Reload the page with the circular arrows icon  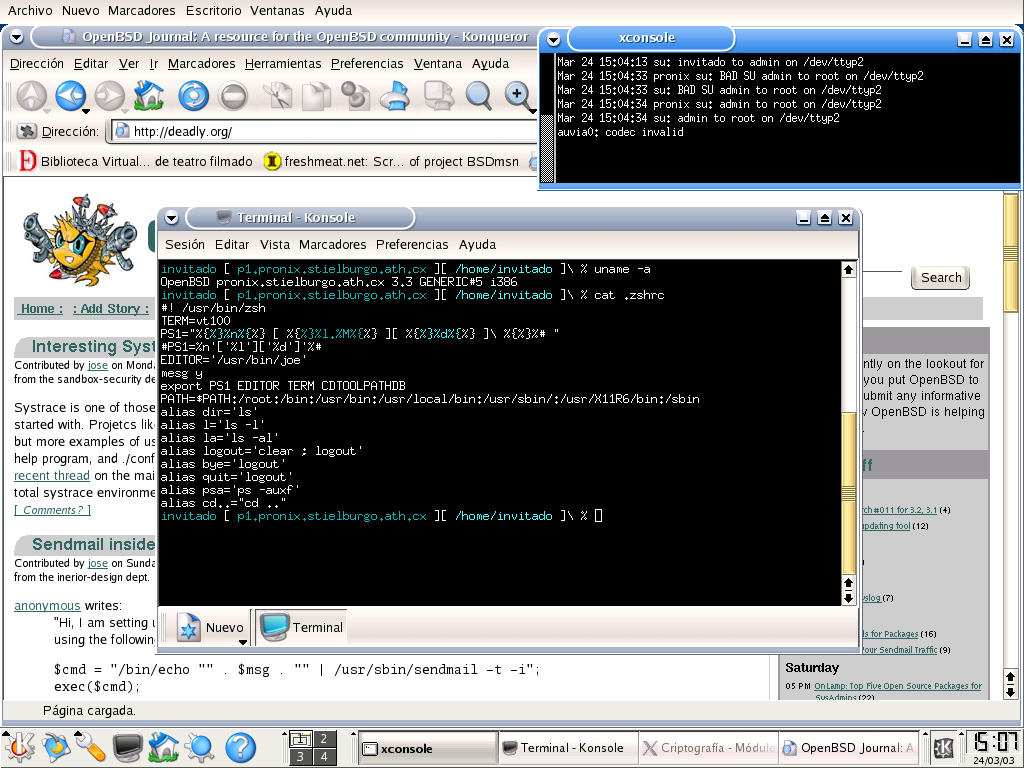pyautogui.click(x=194, y=96)
